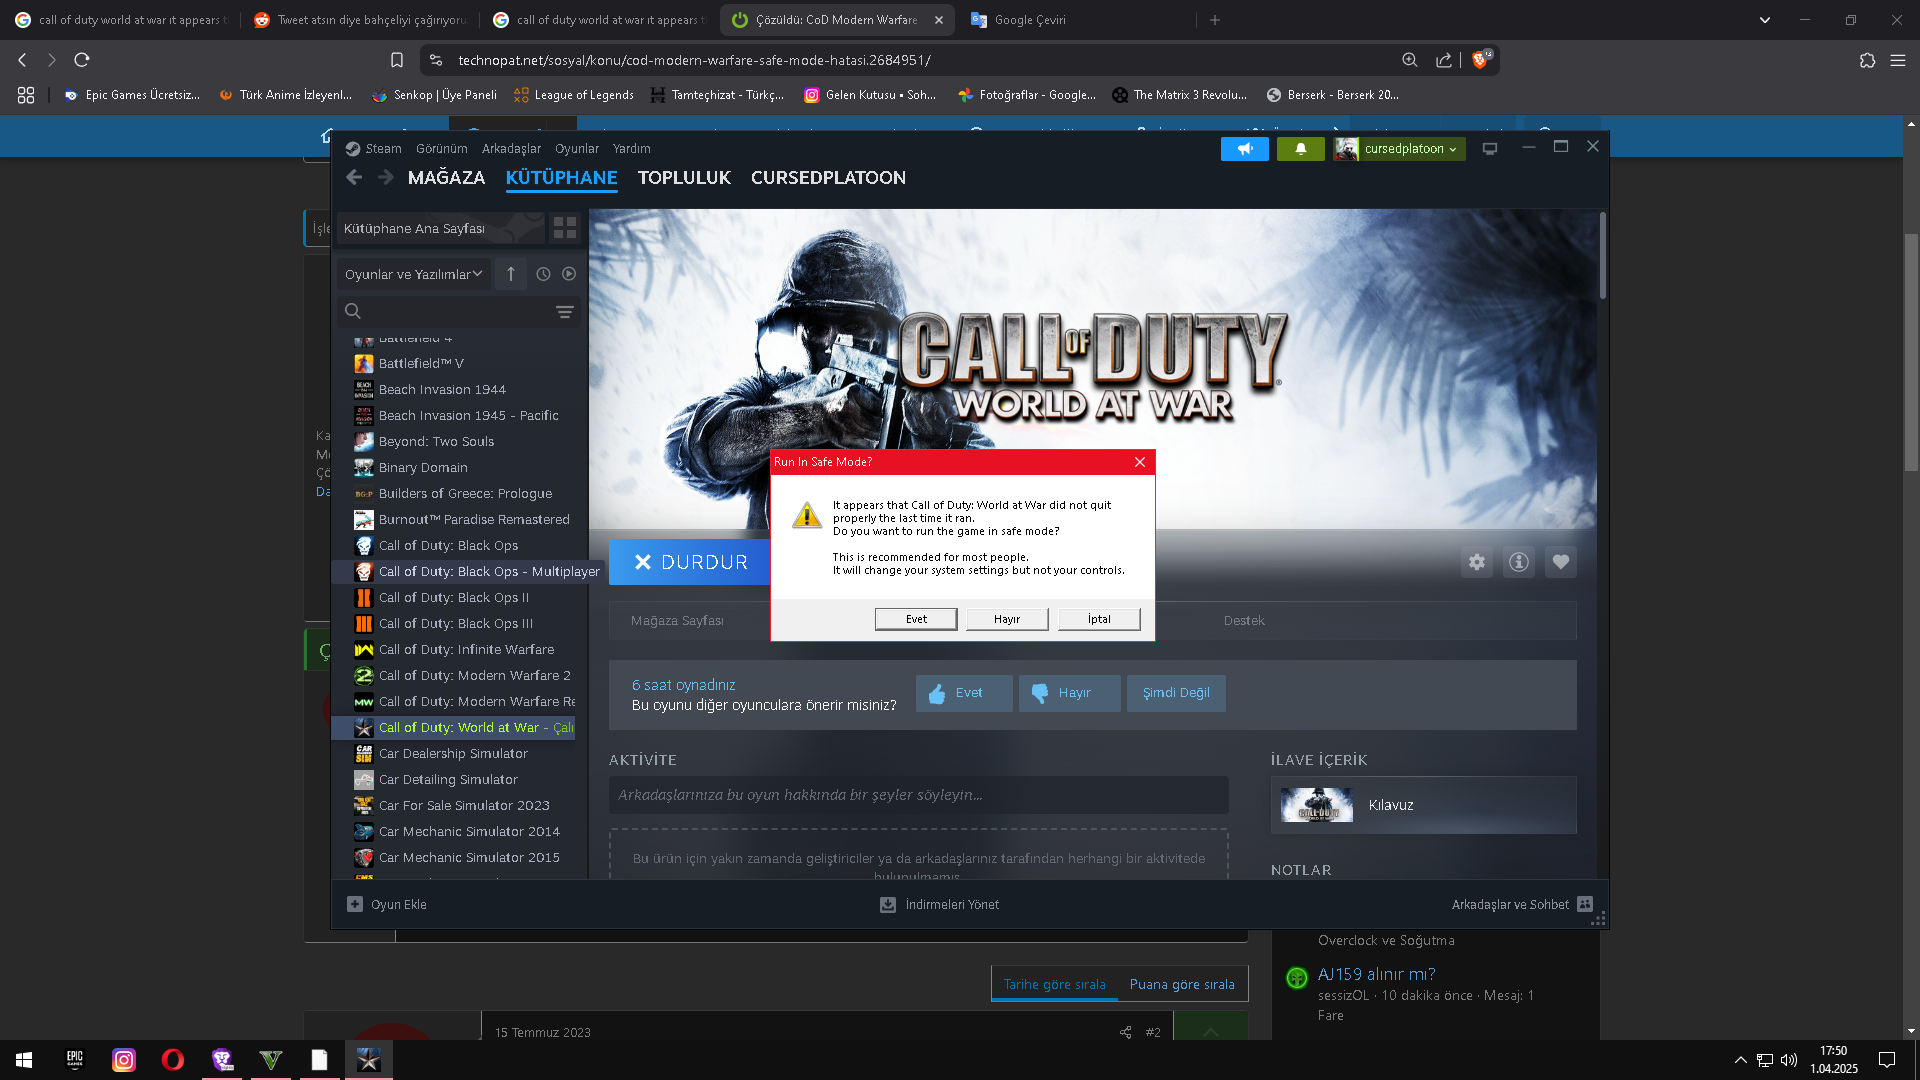Click the library filter options icon
Screen dimensions: 1920x1080
point(564,312)
